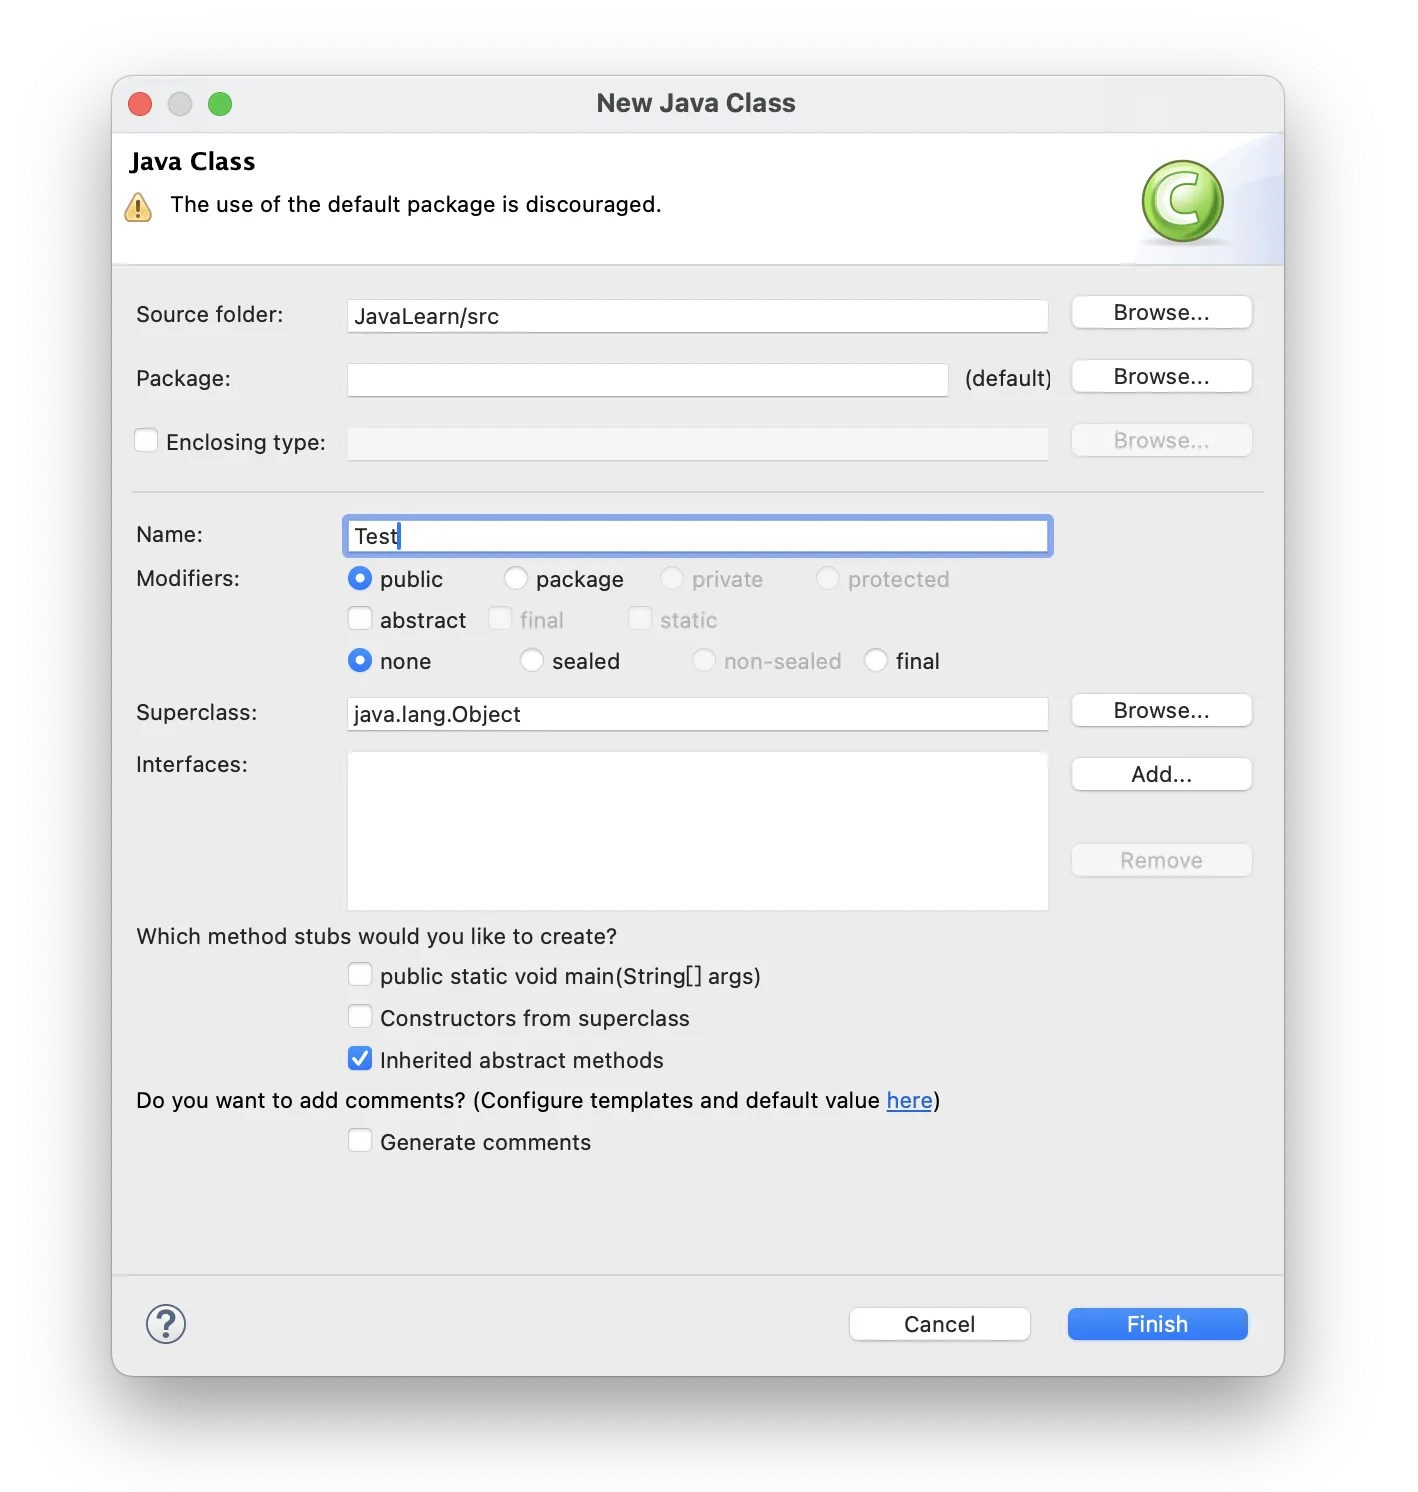The width and height of the screenshot is (1418, 1492).
Task: Open Superclass Browse dialog
Action: coord(1161,711)
